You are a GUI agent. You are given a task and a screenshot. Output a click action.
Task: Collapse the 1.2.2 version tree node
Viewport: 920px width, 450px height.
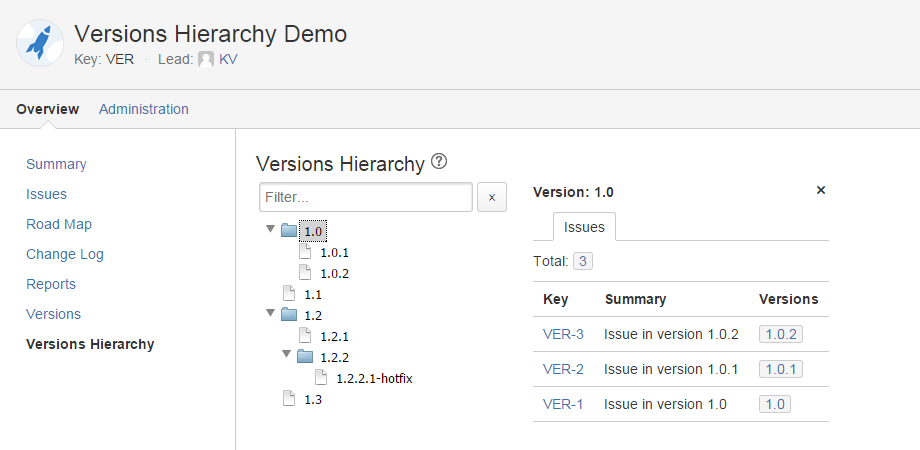[x=286, y=356]
